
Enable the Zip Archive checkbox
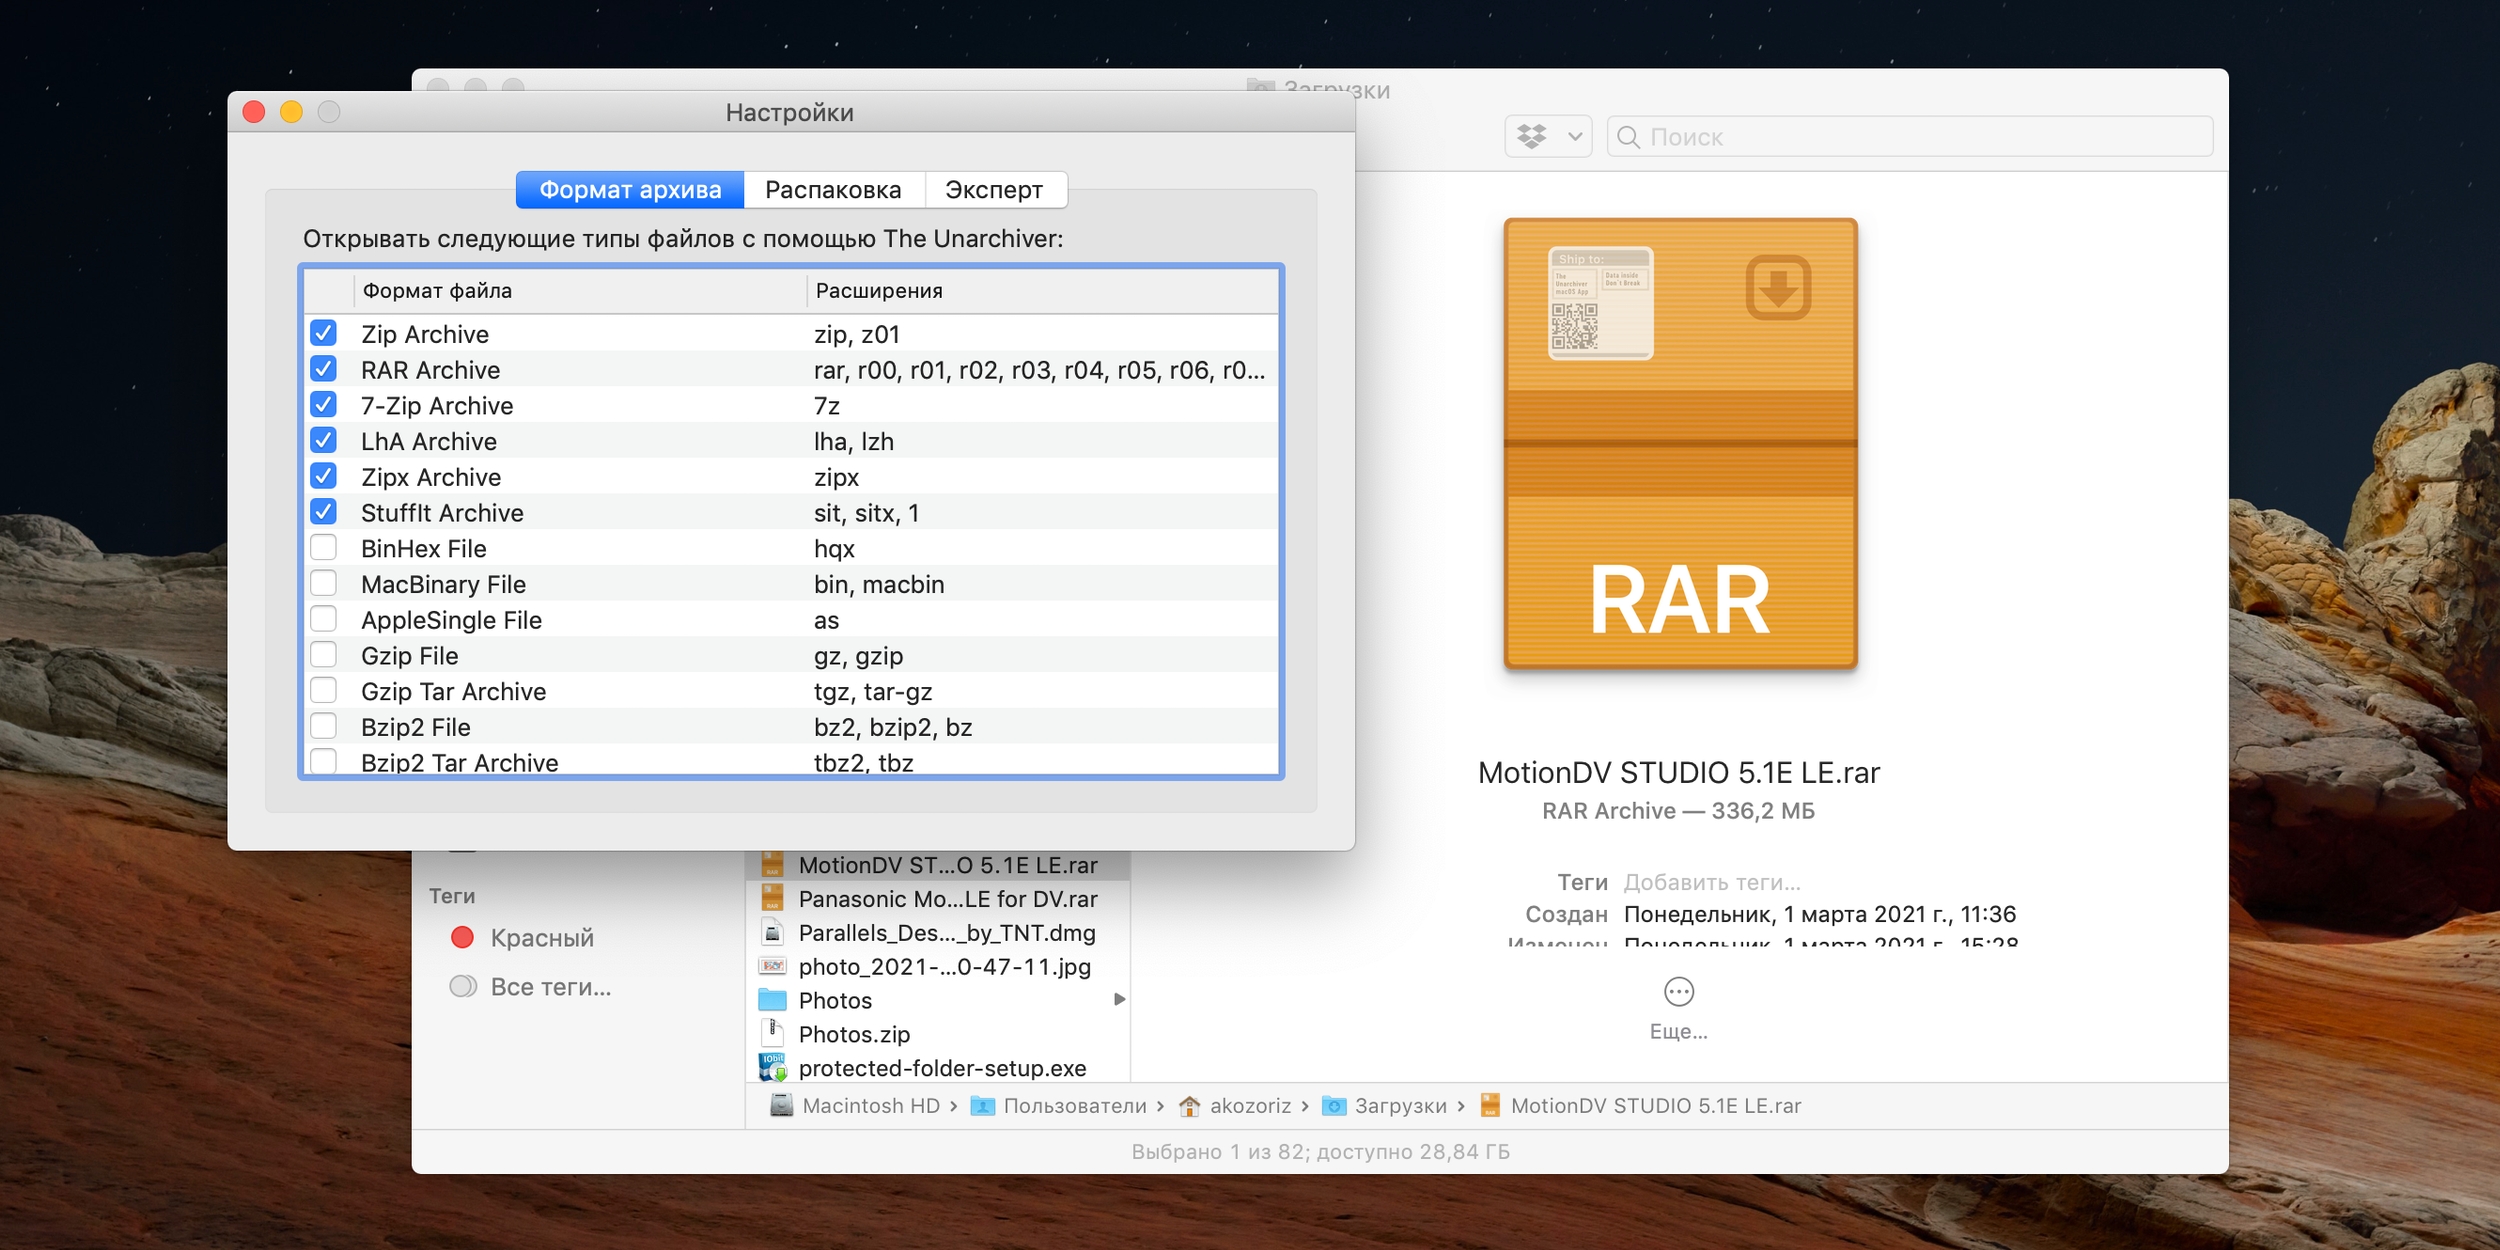(x=323, y=333)
